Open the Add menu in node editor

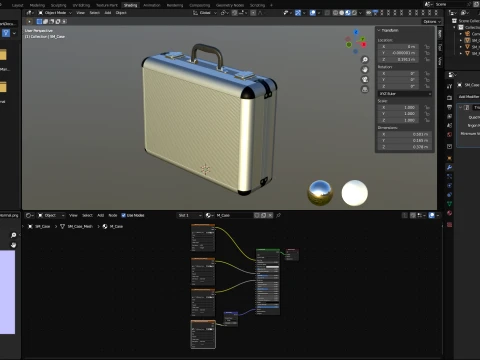pos(100,215)
